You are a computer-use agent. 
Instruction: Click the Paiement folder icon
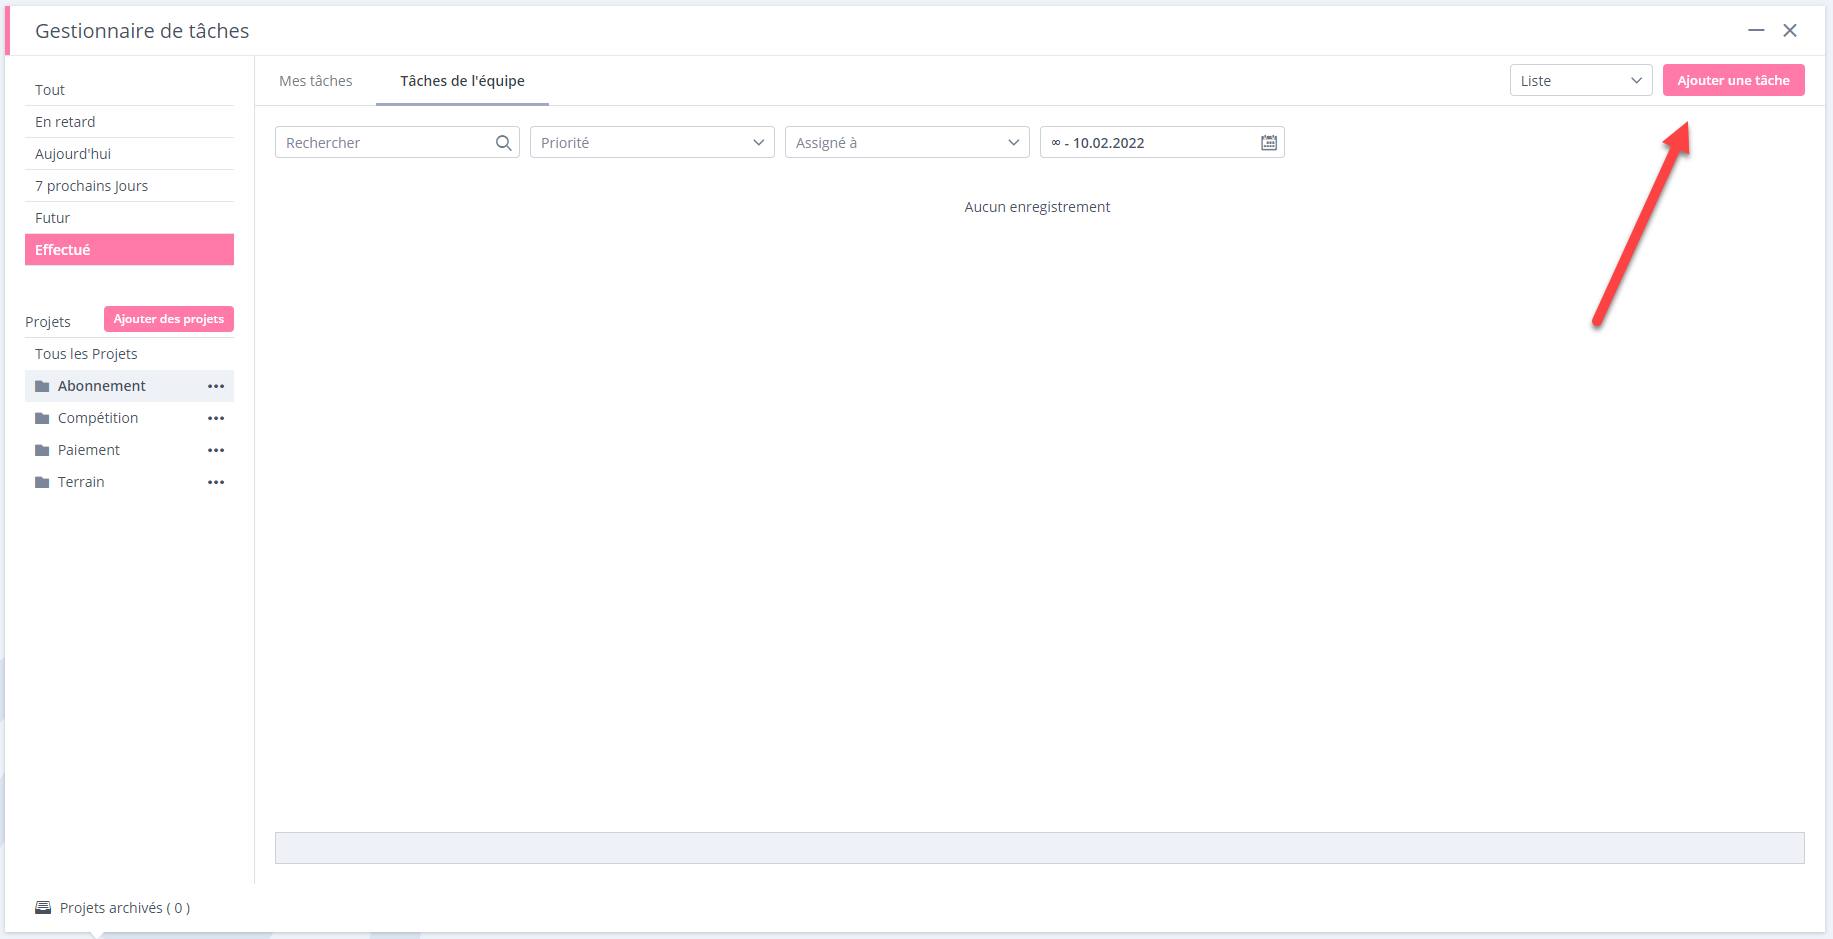[42, 450]
